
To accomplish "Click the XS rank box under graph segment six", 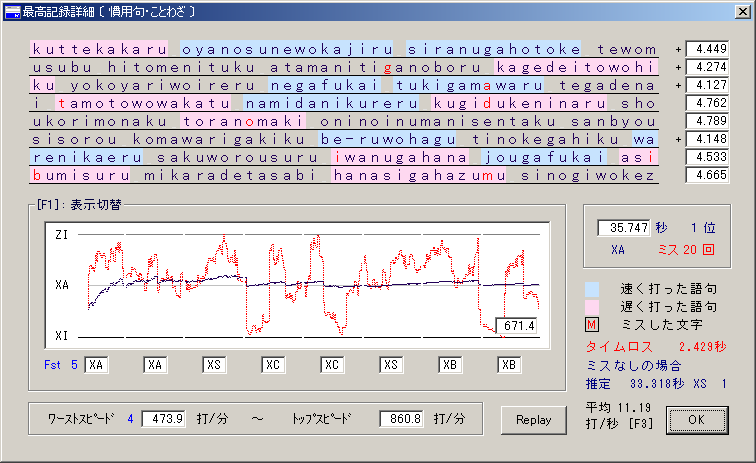I will (x=391, y=365).
